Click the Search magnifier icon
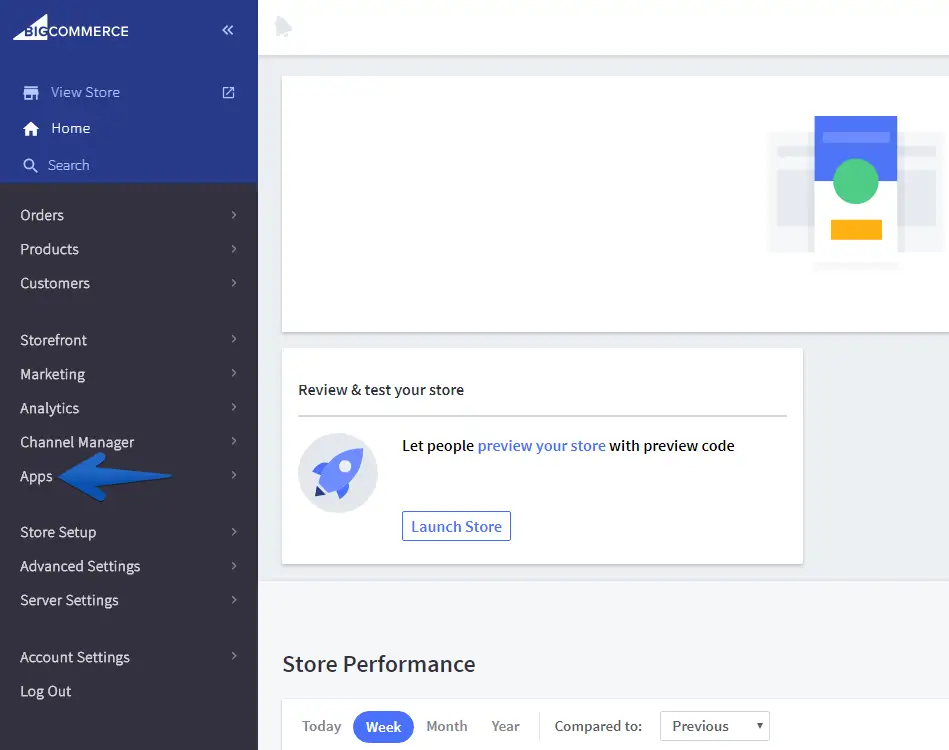The height and width of the screenshot is (750, 949). click(31, 166)
